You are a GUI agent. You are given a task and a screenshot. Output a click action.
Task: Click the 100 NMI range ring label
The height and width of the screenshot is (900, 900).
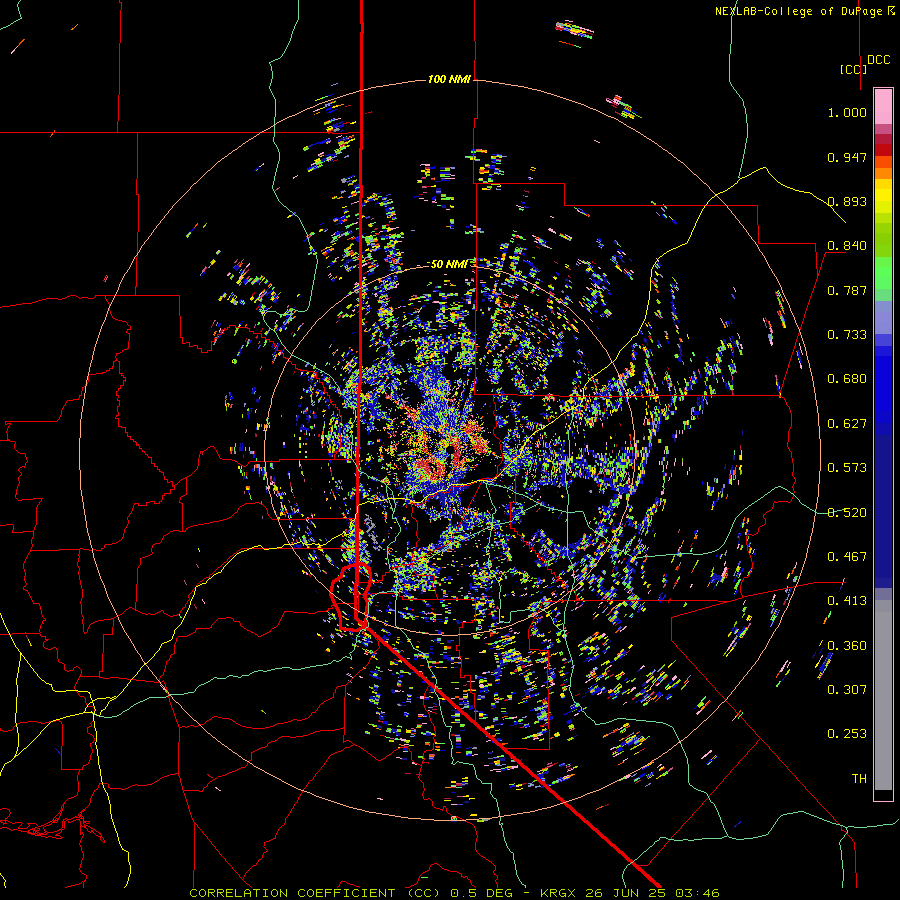pyautogui.click(x=449, y=79)
